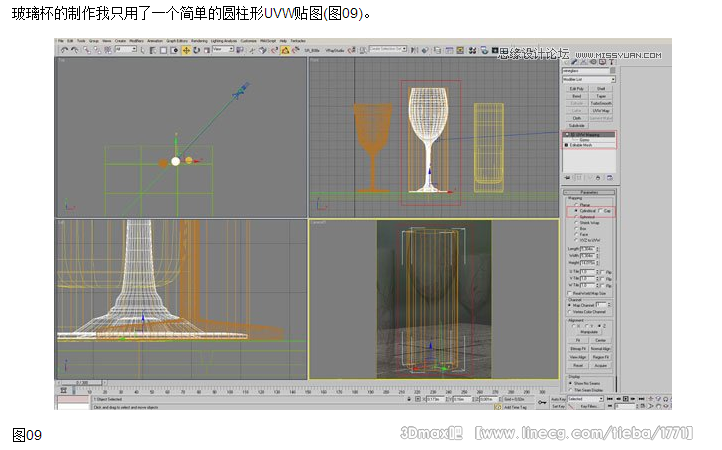Open the Motion command panel tab
This screenshot has width=722, height=450.
[593, 62]
